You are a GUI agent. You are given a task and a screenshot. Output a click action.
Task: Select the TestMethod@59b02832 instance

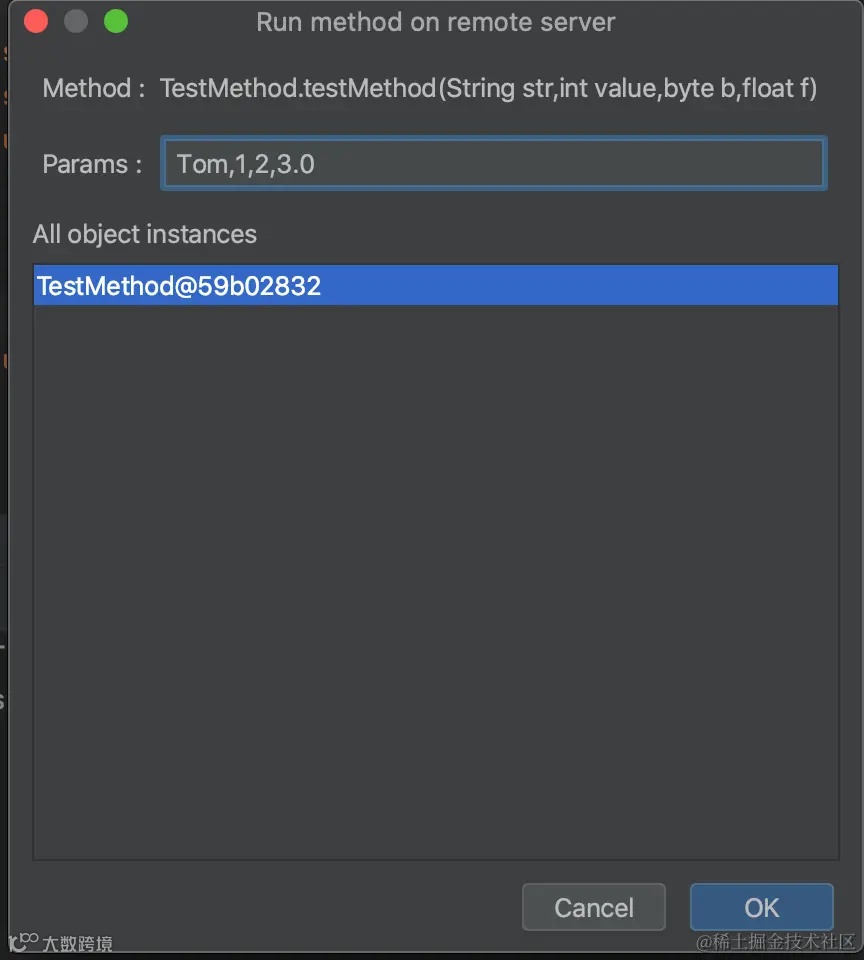[180, 286]
